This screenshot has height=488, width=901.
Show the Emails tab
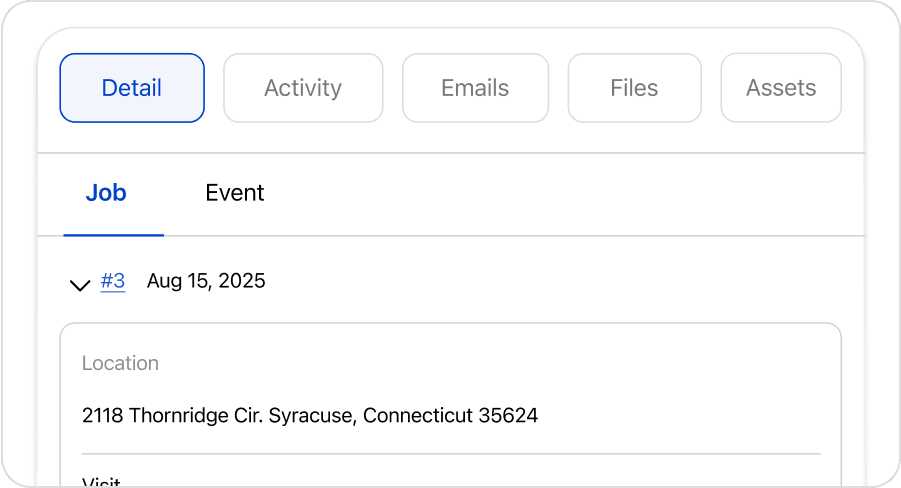pos(475,88)
